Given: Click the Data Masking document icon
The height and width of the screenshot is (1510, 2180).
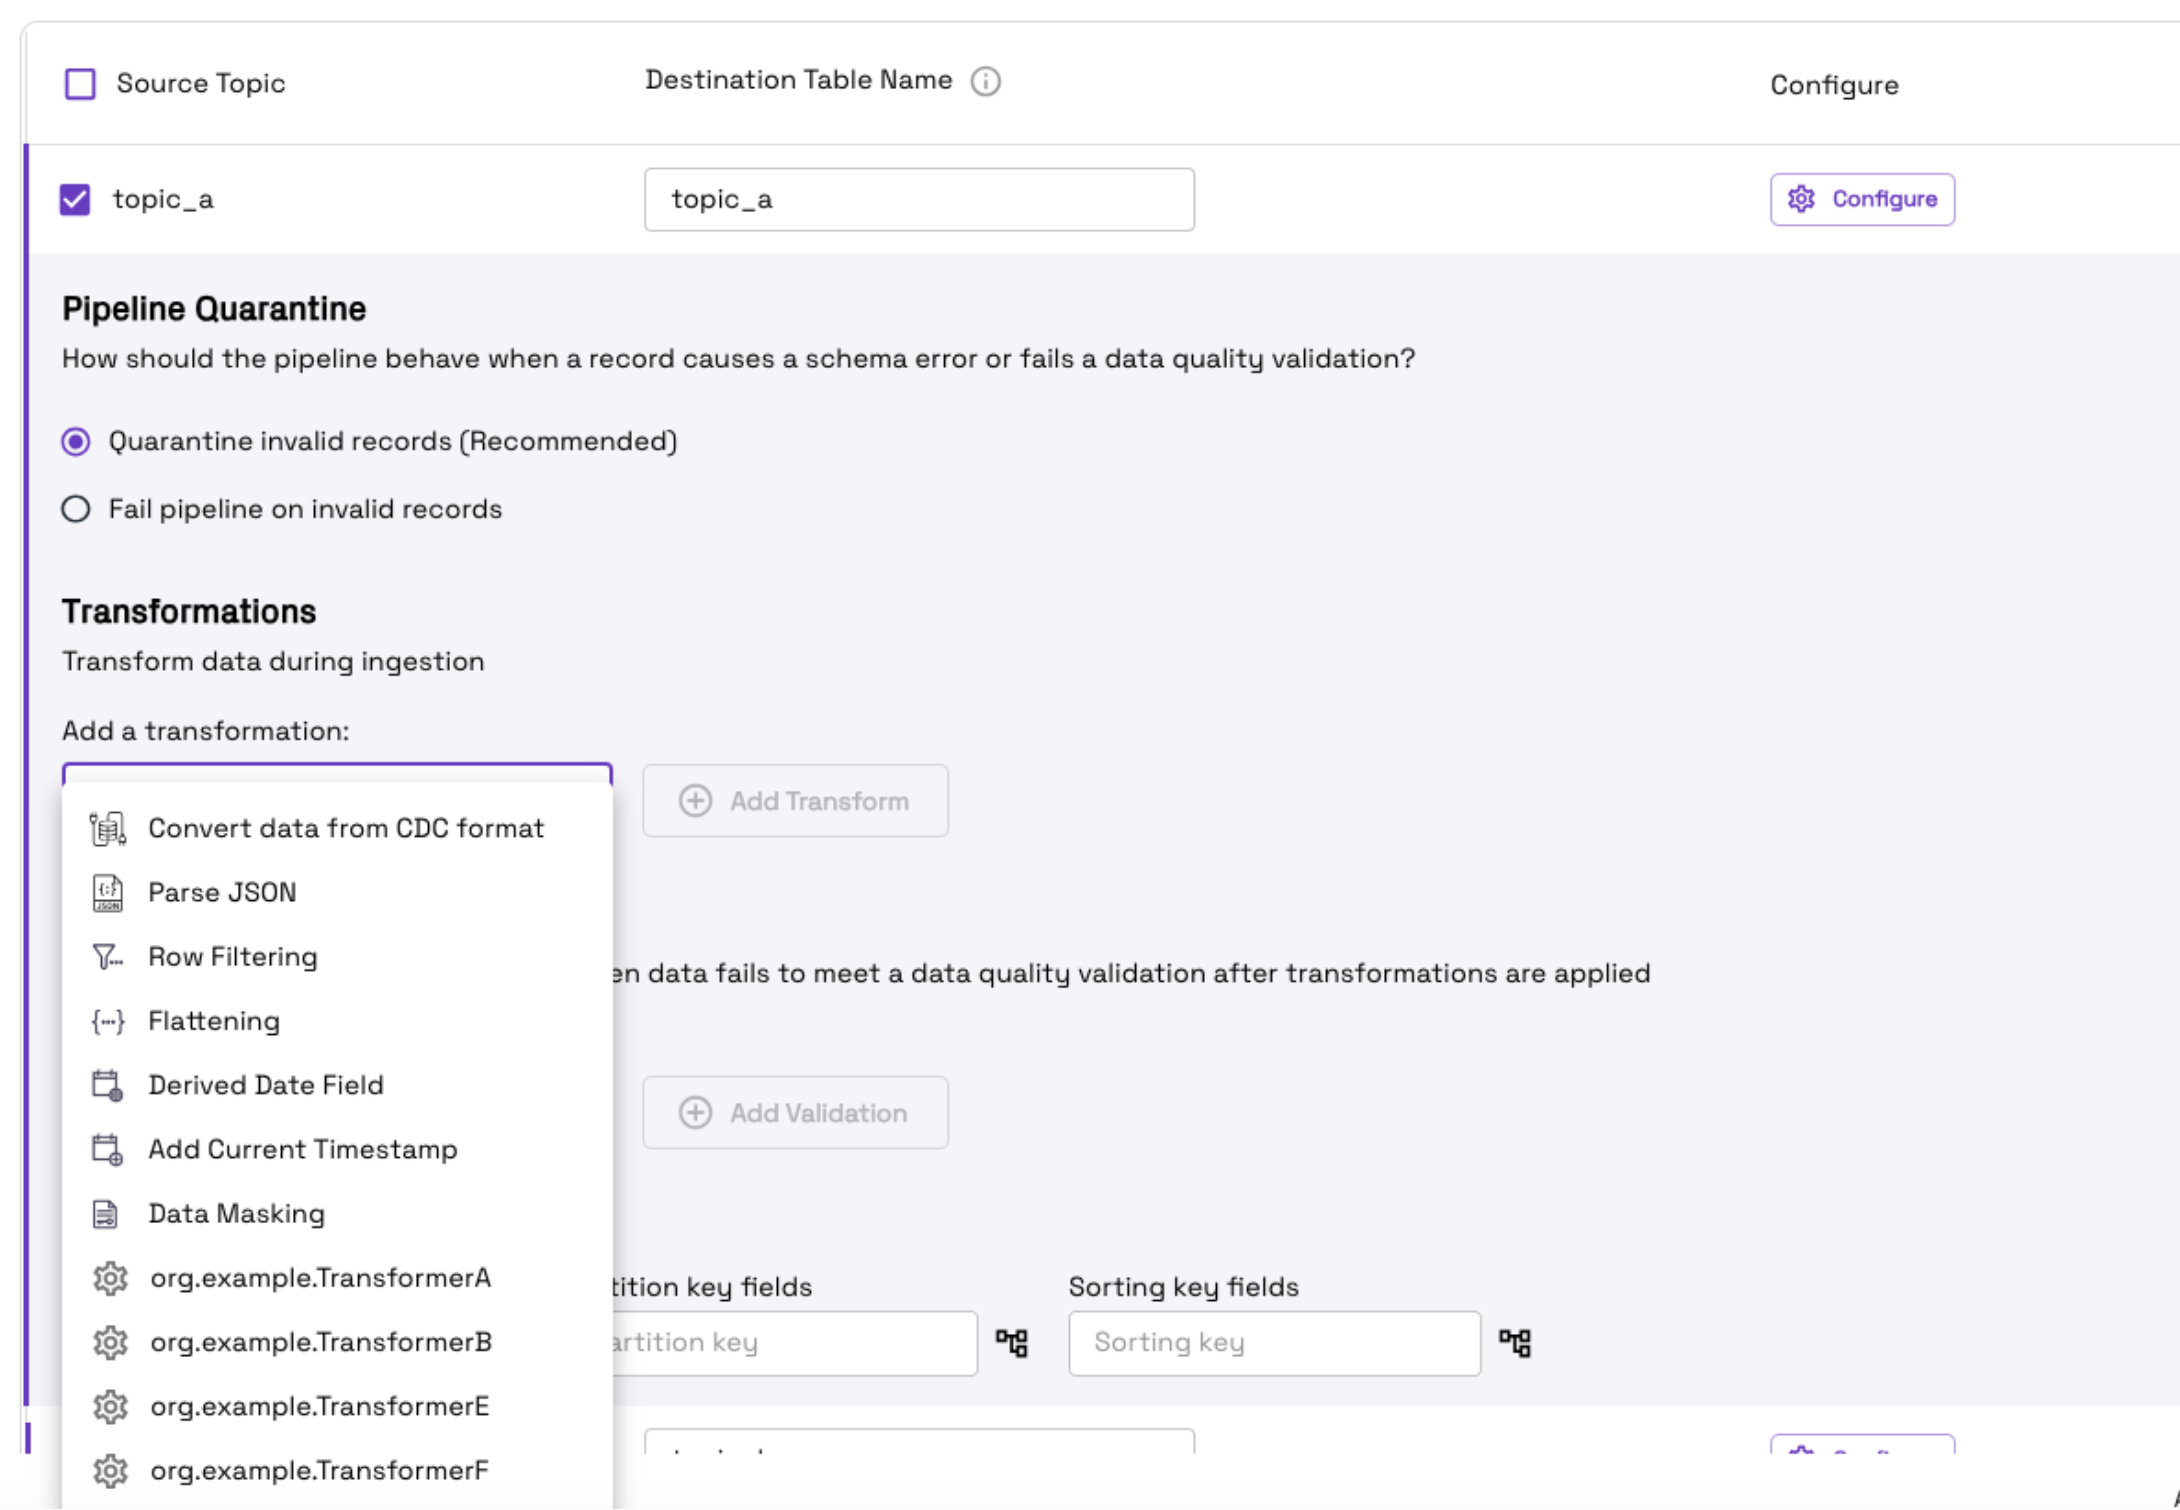Looking at the screenshot, I should 106,1214.
